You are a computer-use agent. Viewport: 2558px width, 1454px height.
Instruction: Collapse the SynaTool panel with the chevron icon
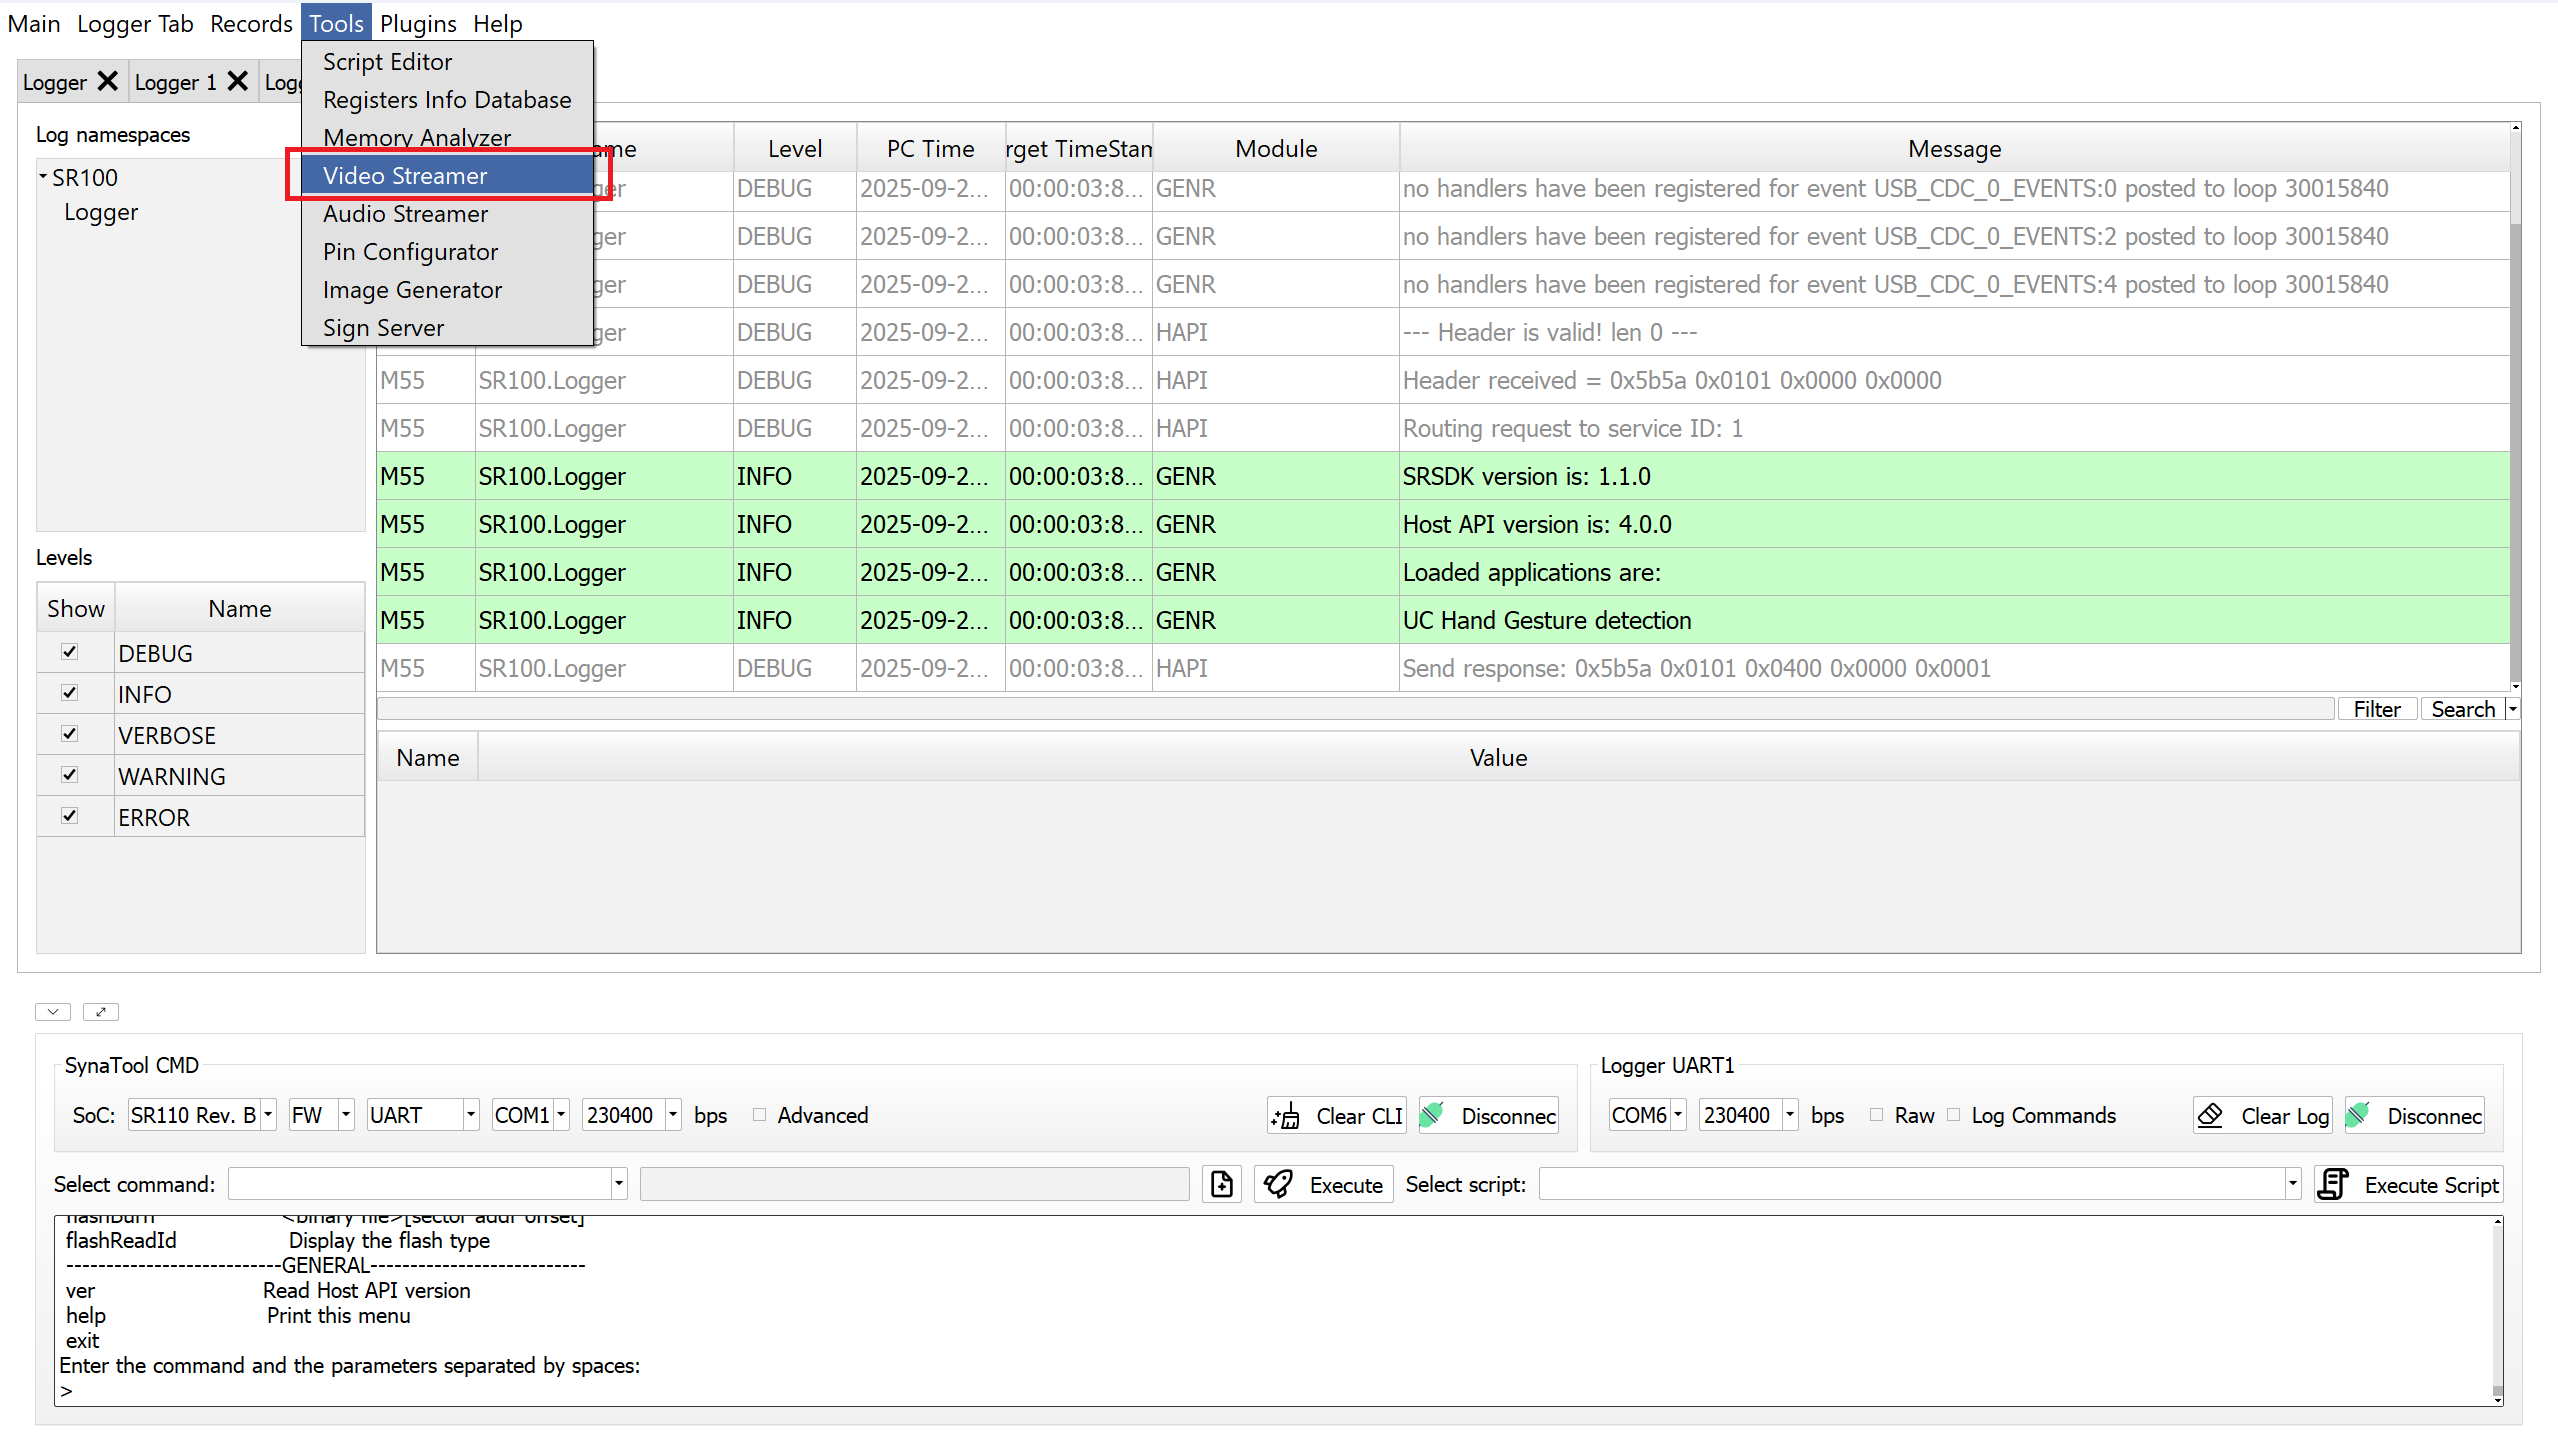(x=52, y=1012)
